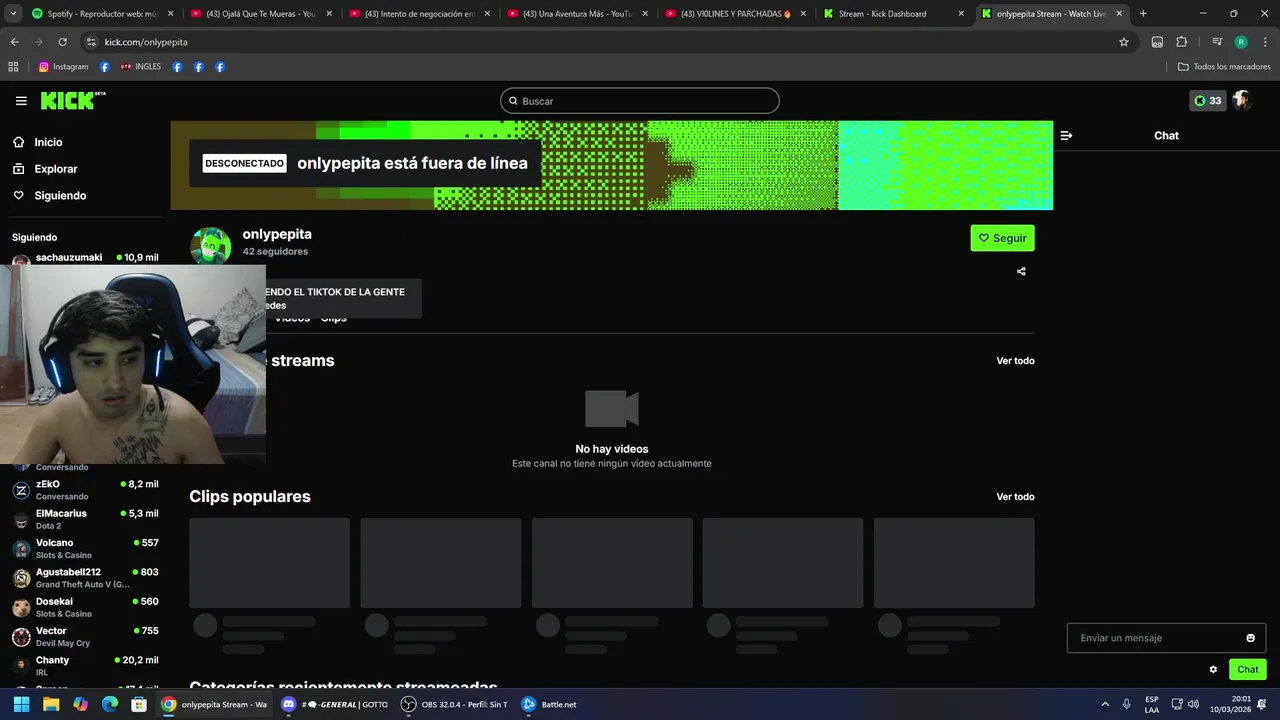Open Chrome extensions puzzle icon
The width and height of the screenshot is (1280, 720).
pos(1182,42)
